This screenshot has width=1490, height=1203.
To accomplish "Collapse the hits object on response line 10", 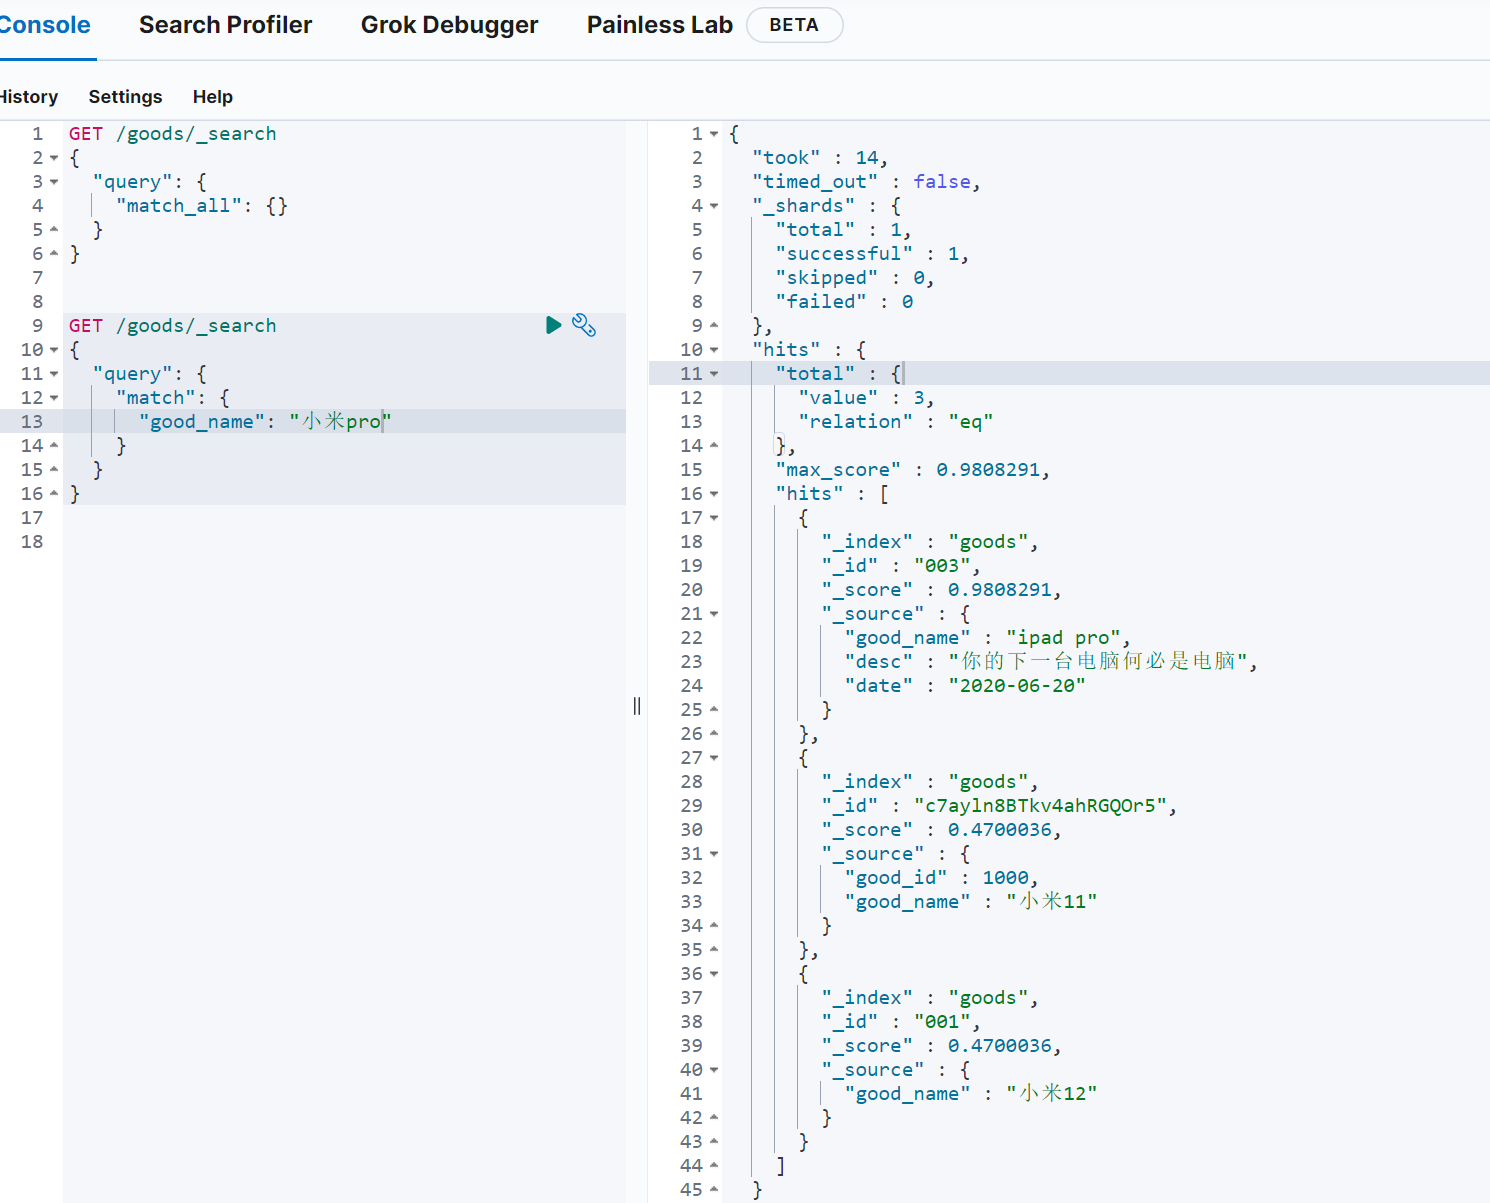I will (714, 350).
